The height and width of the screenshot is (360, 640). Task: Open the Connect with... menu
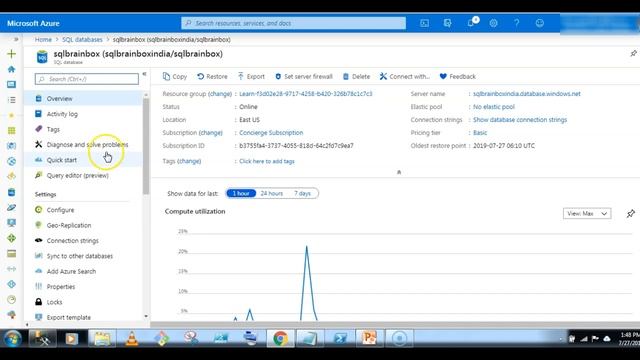pyautogui.click(x=404, y=76)
